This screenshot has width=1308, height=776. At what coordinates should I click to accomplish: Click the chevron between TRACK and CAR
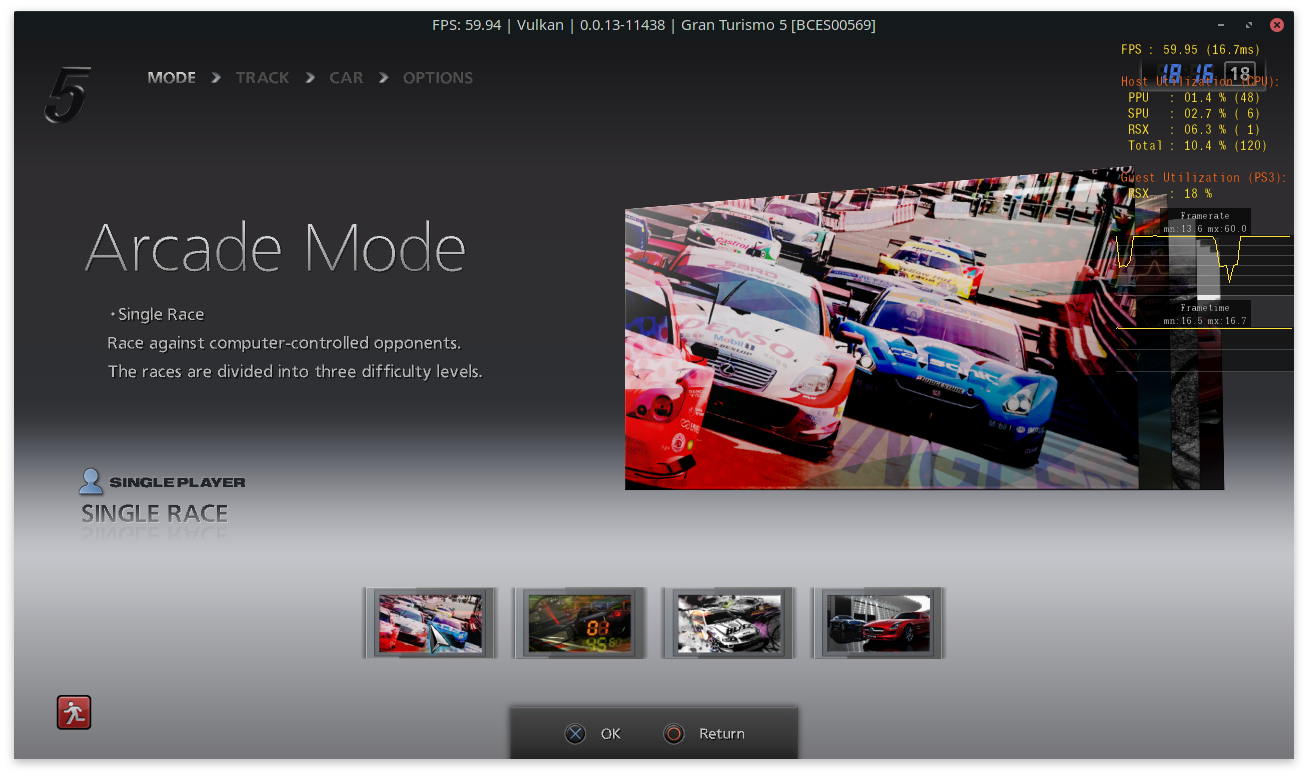click(310, 78)
